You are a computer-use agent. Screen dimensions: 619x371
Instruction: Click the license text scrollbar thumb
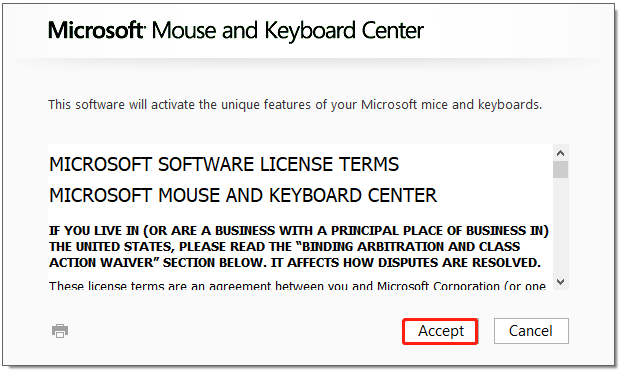561,169
